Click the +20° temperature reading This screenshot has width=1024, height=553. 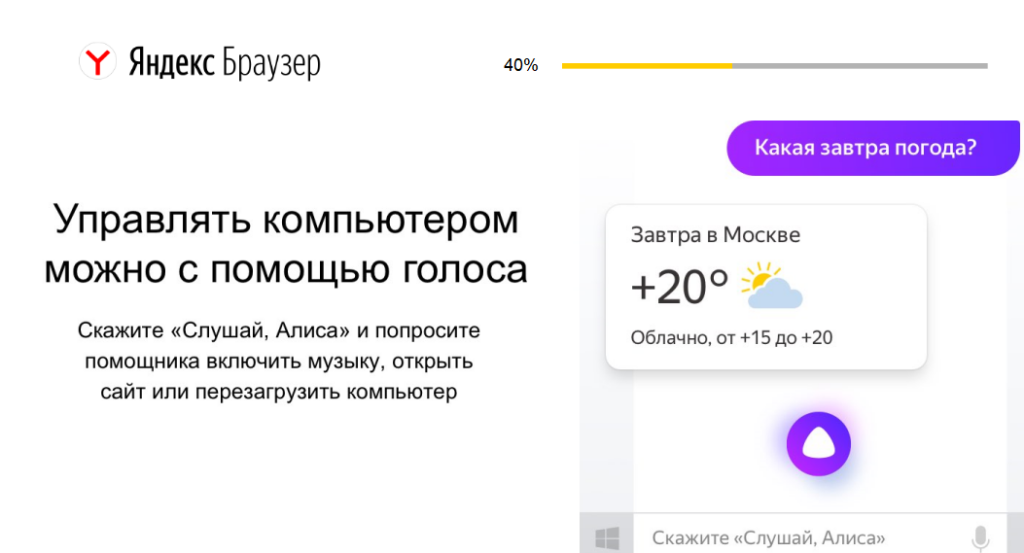(680, 287)
